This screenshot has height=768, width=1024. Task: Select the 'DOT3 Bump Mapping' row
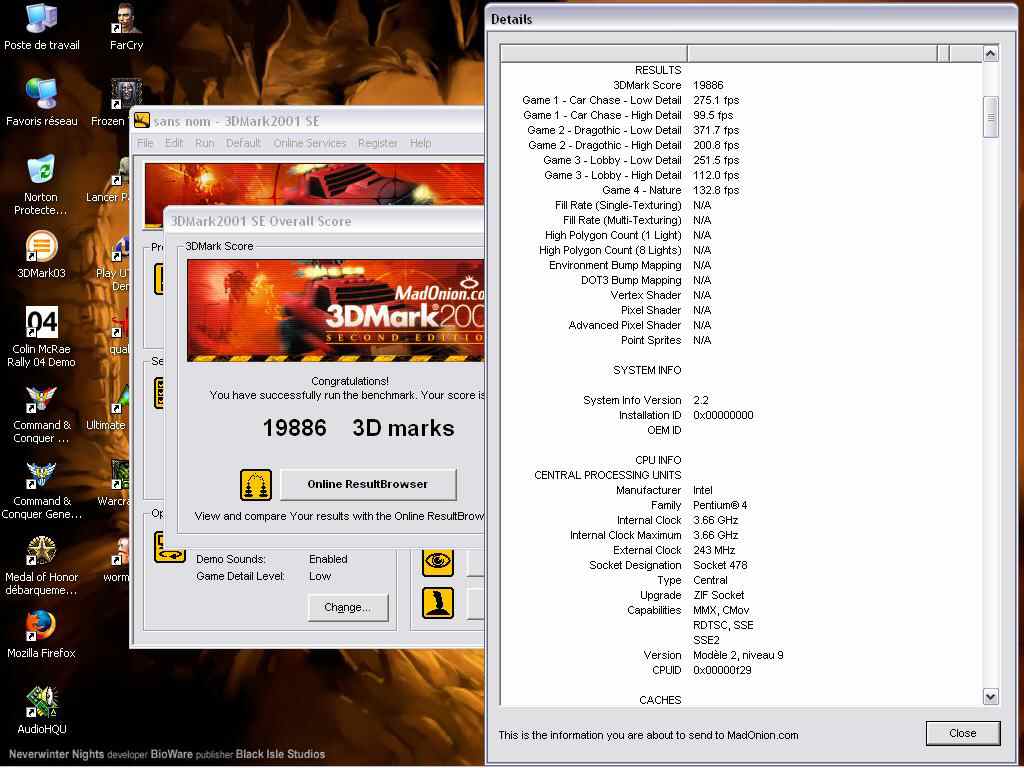(741, 280)
